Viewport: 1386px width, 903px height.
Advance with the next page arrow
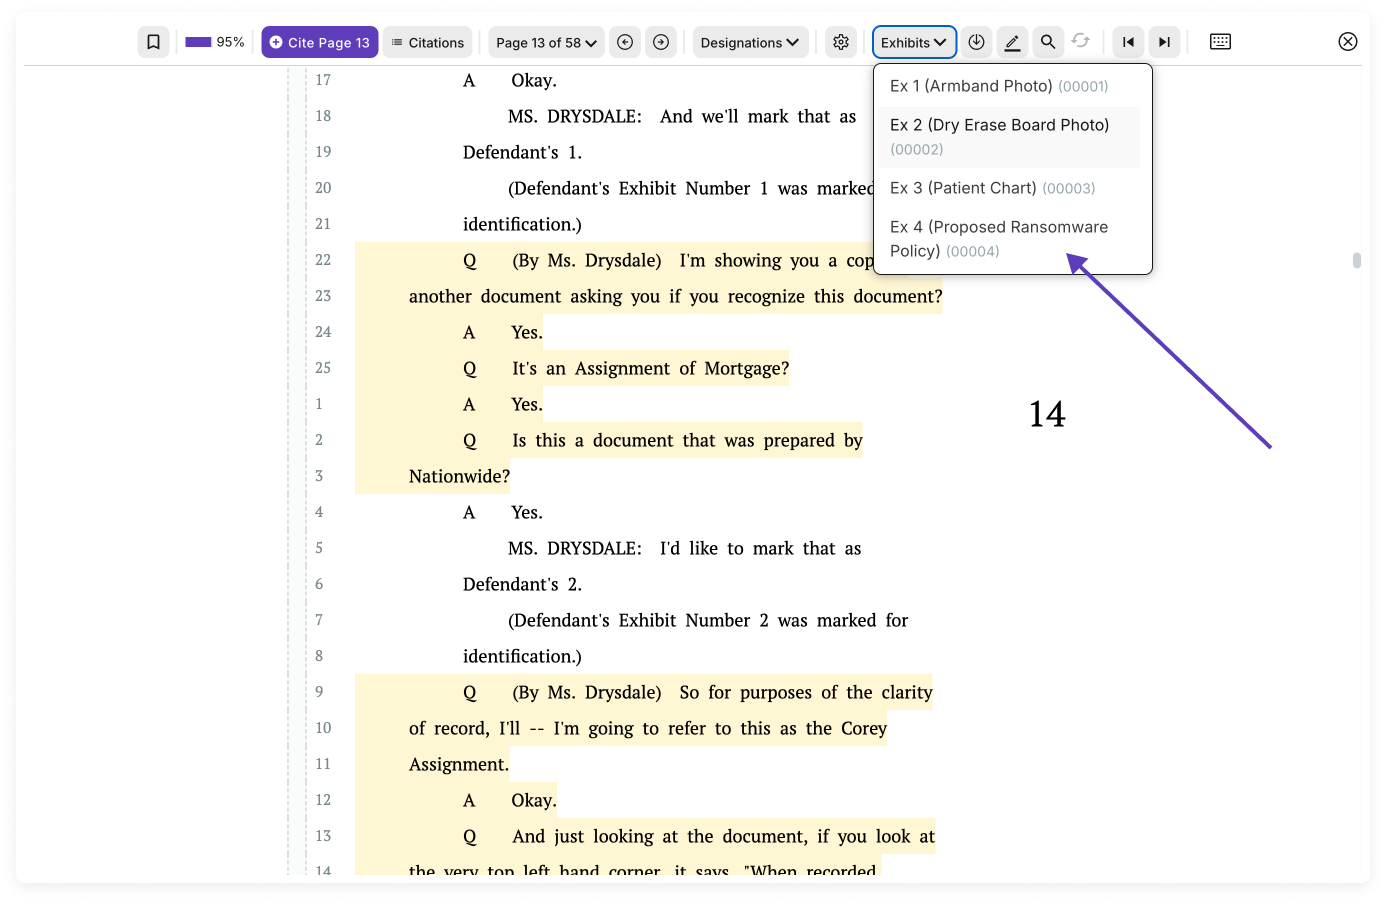(660, 41)
